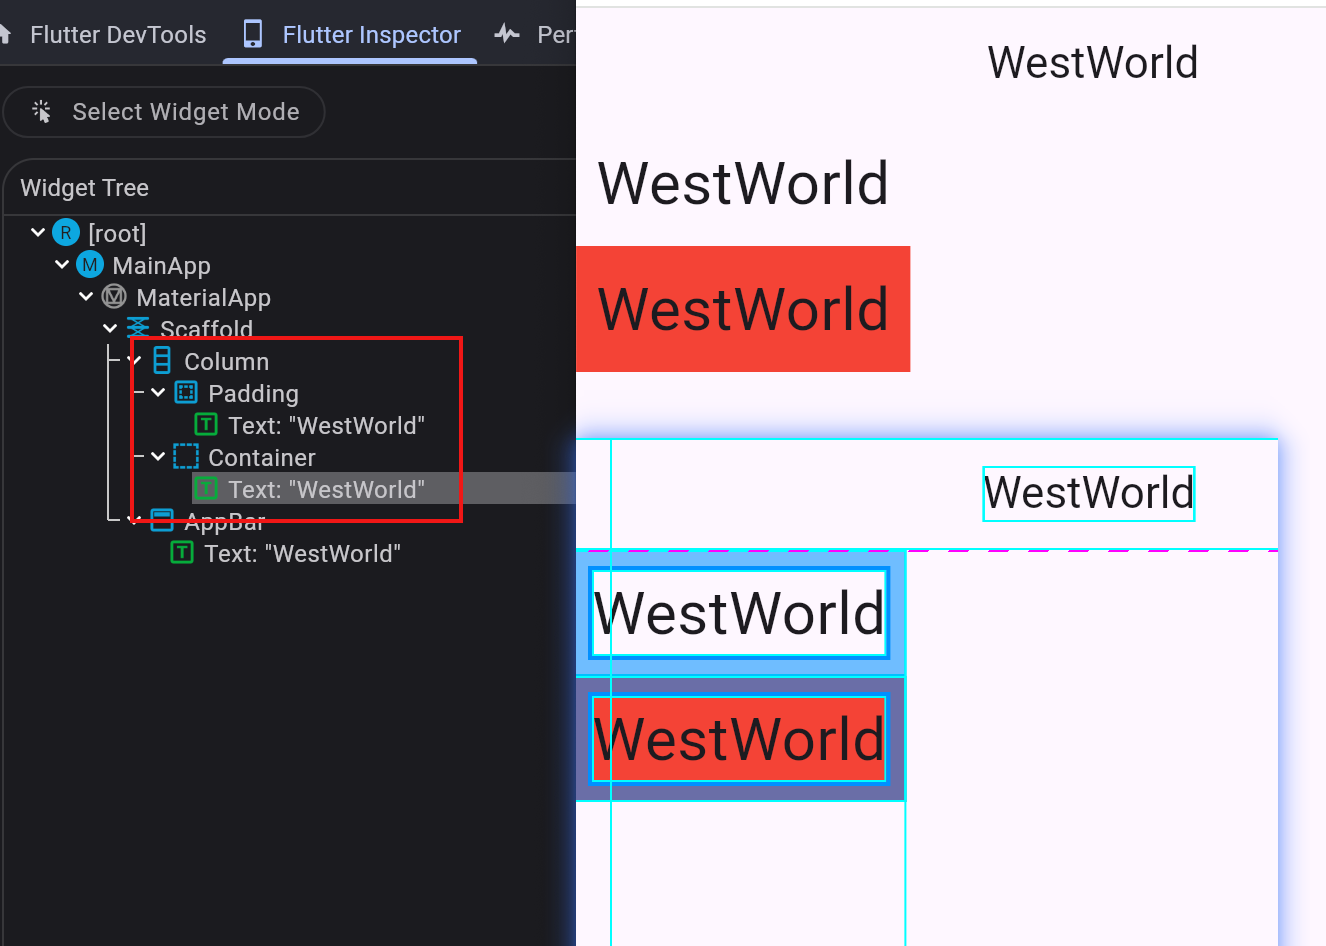Collapse the [root] tree node
1326x946 pixels.
[38, 233]
